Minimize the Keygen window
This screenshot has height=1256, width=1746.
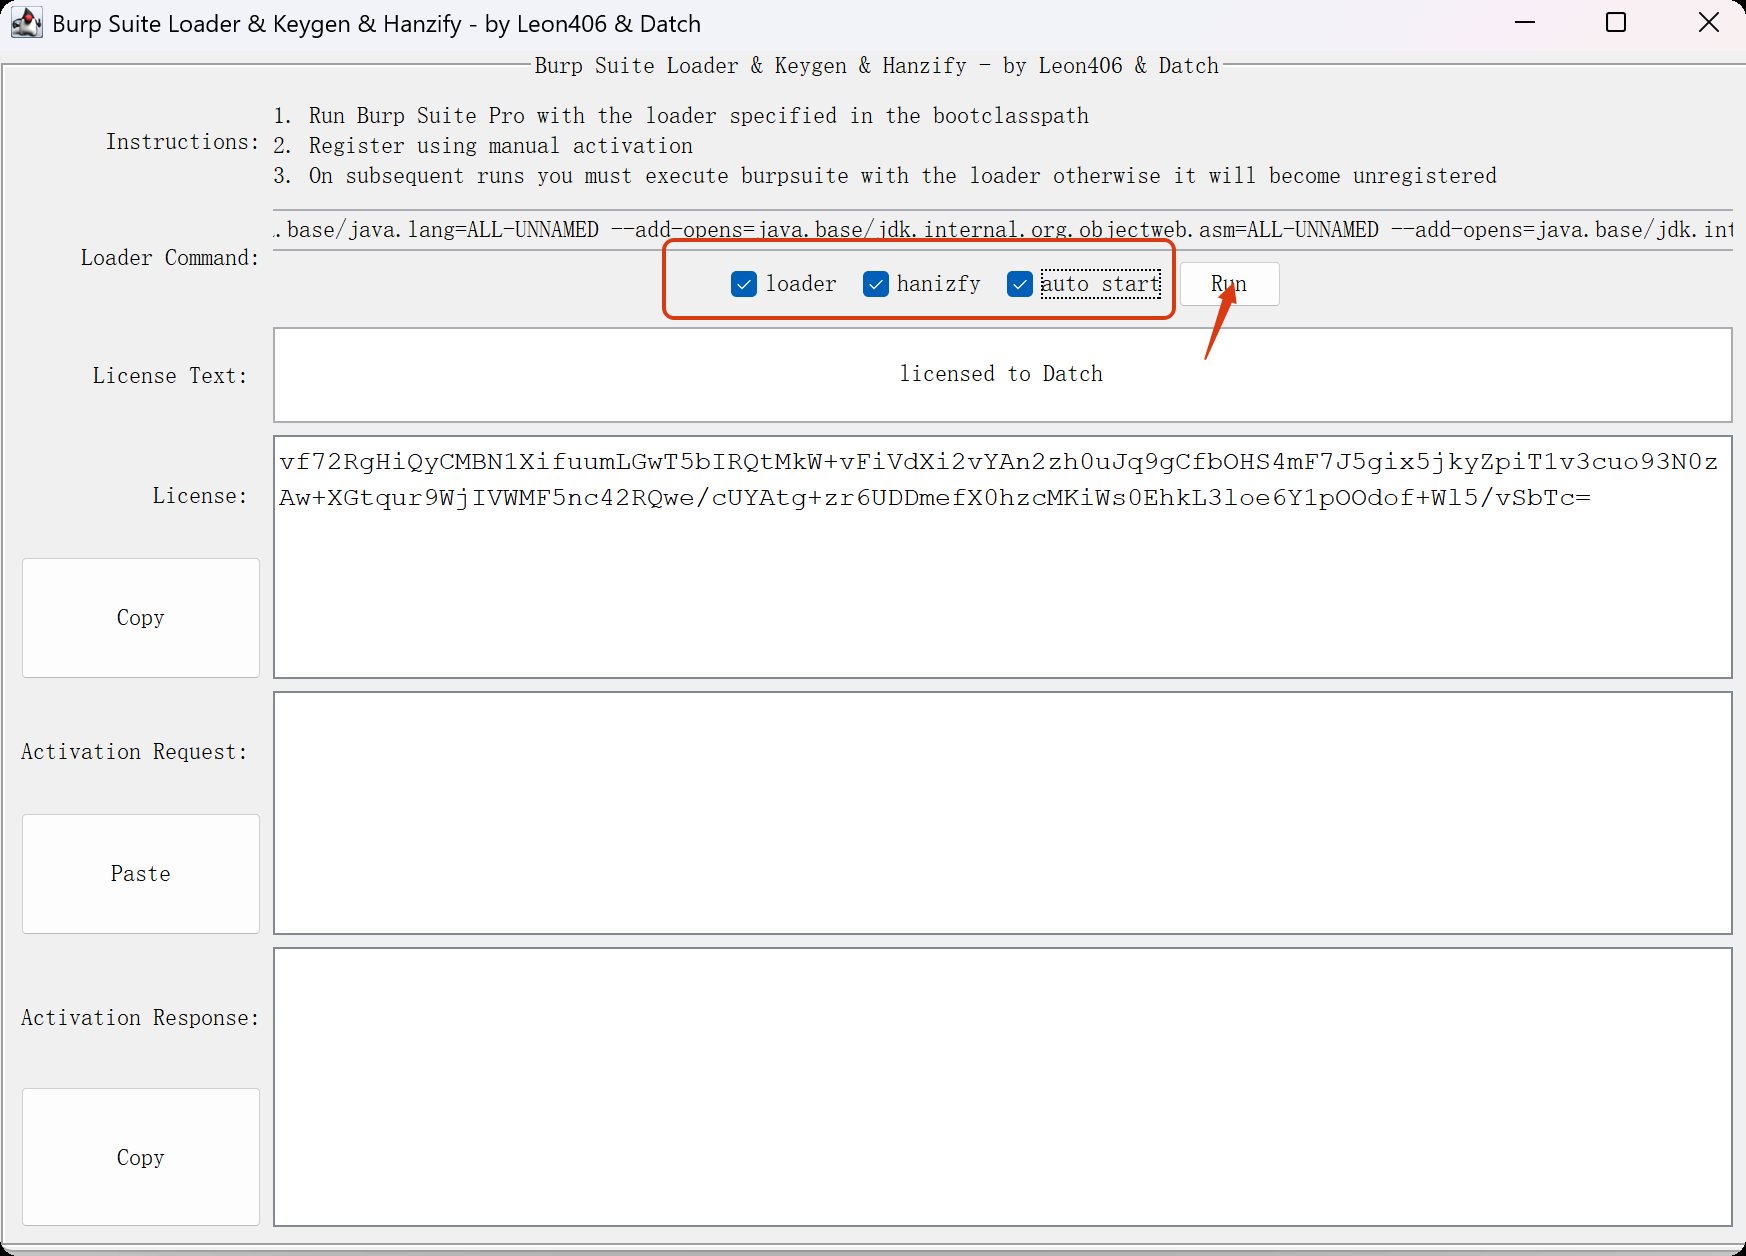(x=1525, y=23)
